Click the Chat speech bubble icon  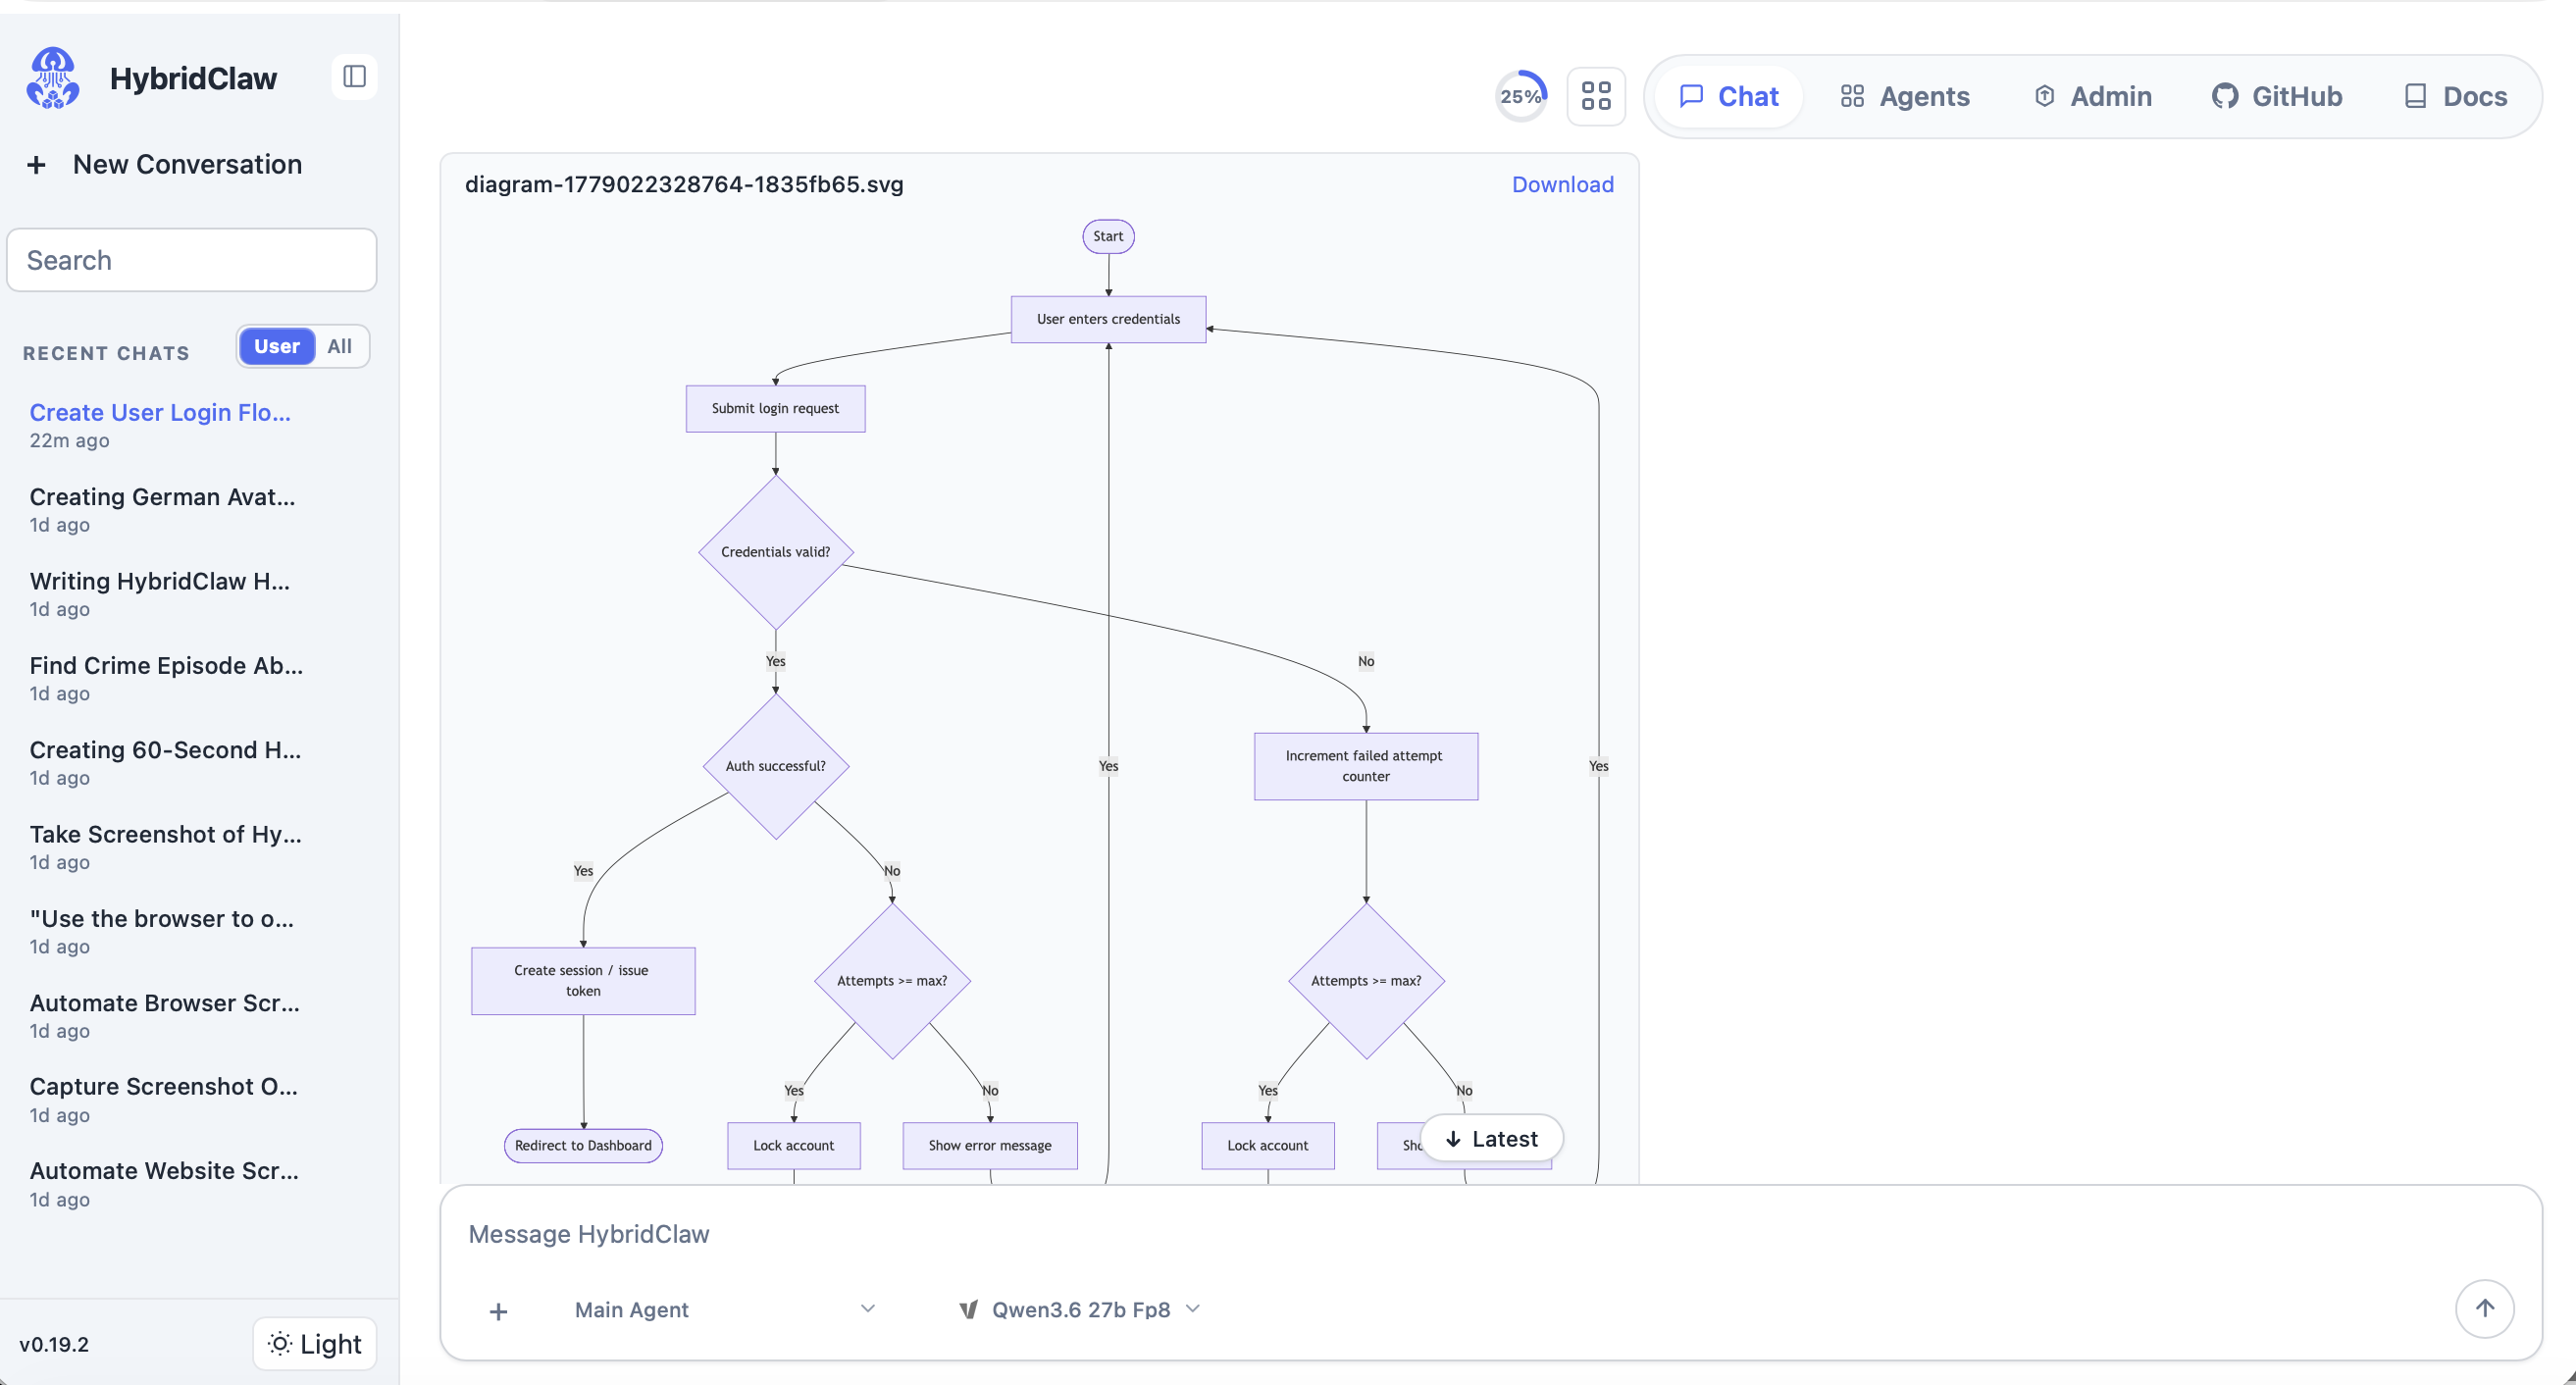pos(1691,96)
